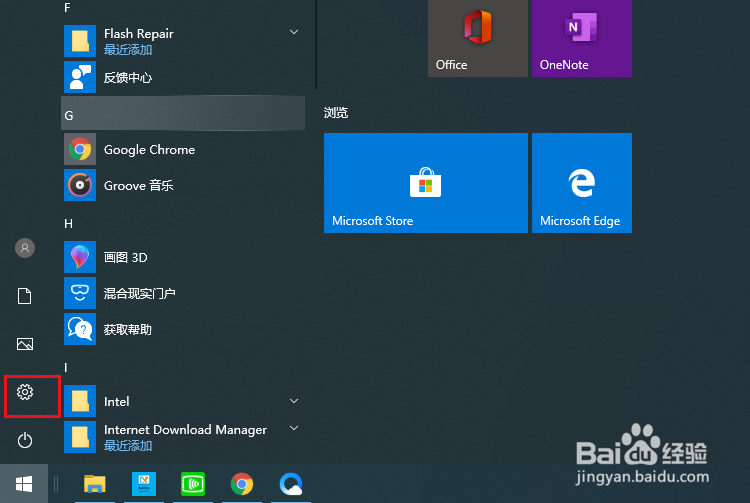Click the letter H section header

point(68,224)
